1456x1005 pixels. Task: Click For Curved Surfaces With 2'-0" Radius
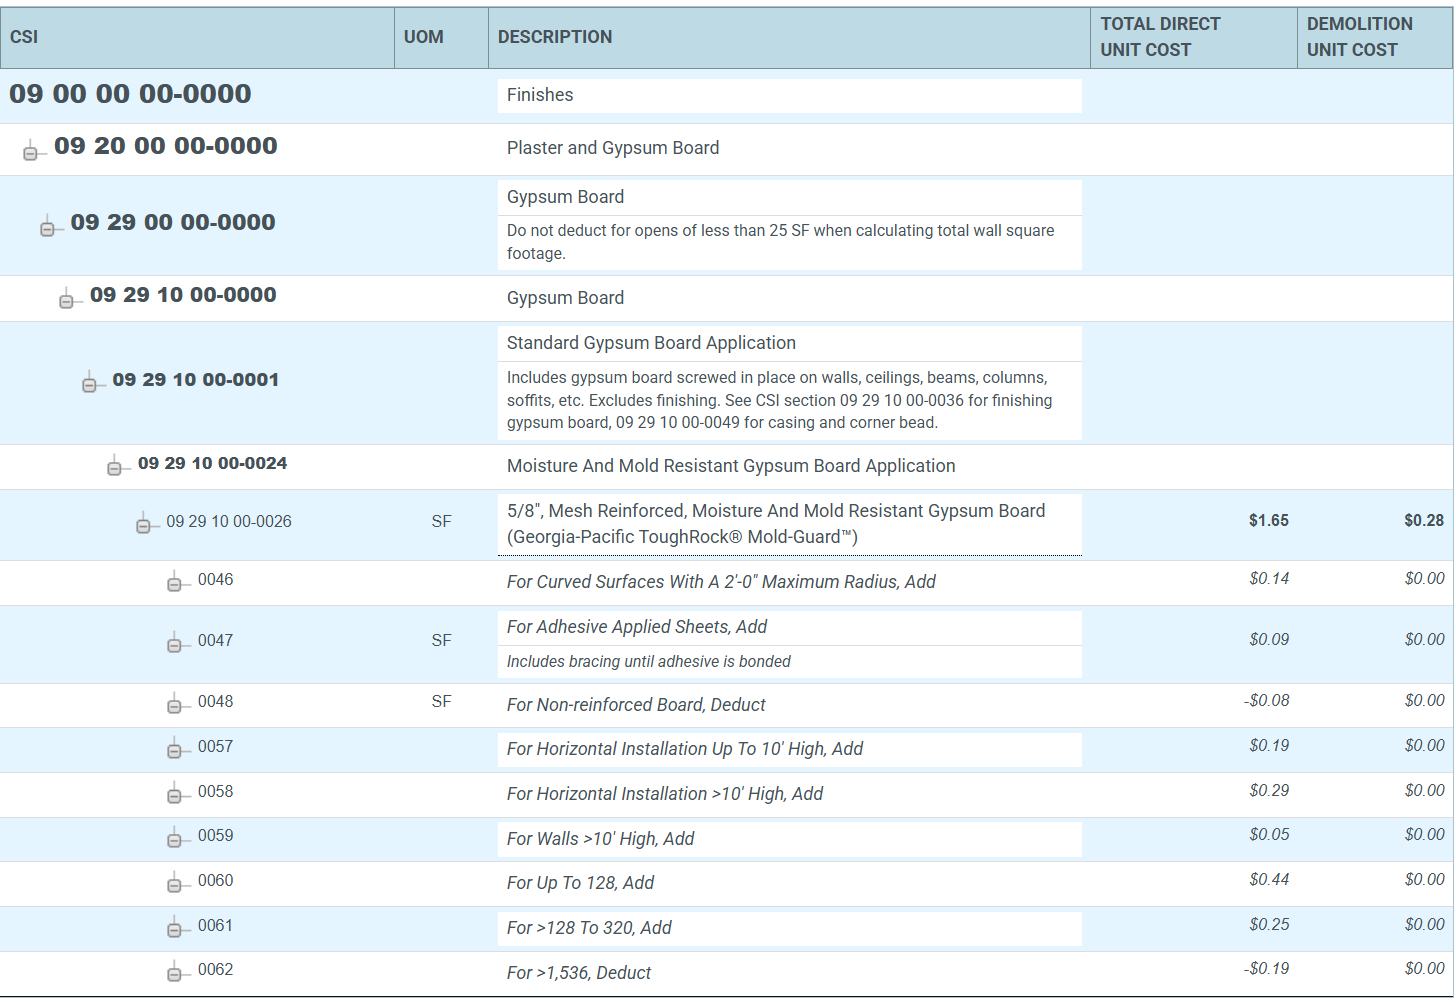tap(721, 582)
